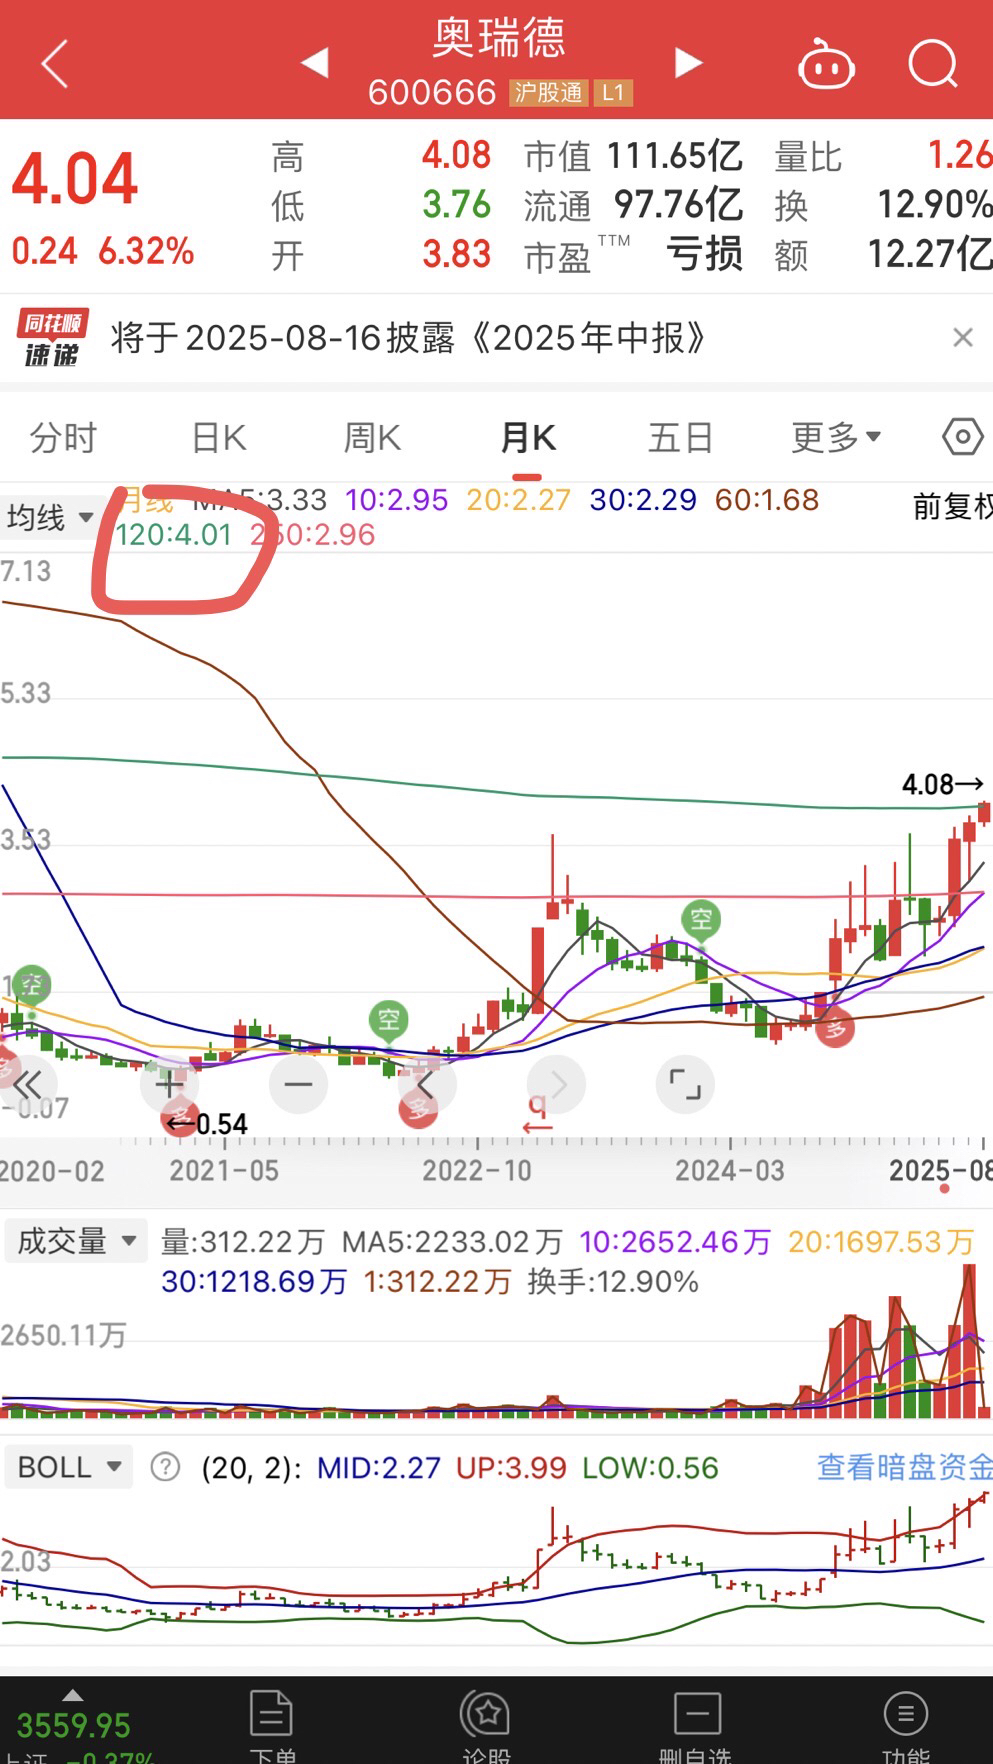Switch to 分时 chart tab

[63, 438]
